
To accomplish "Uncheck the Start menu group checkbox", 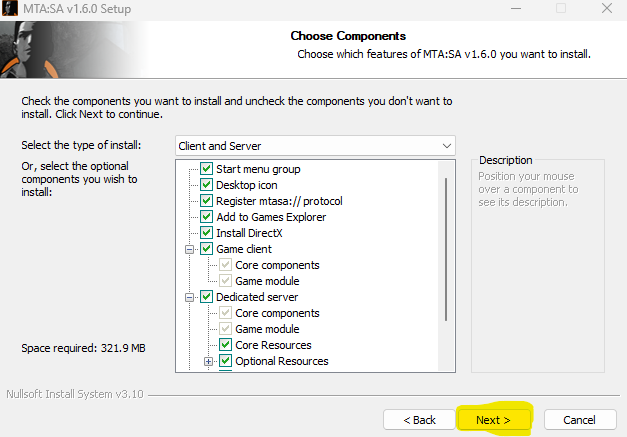I will pos(206,169).
